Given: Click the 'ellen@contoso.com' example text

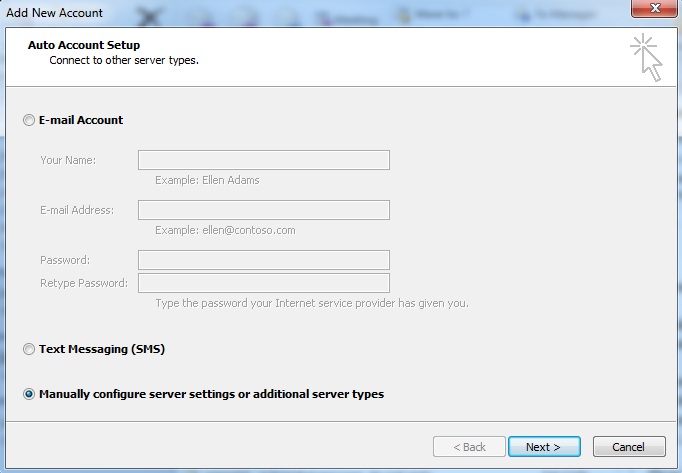Looking at the screenshot, I should [x=225, y=230].
